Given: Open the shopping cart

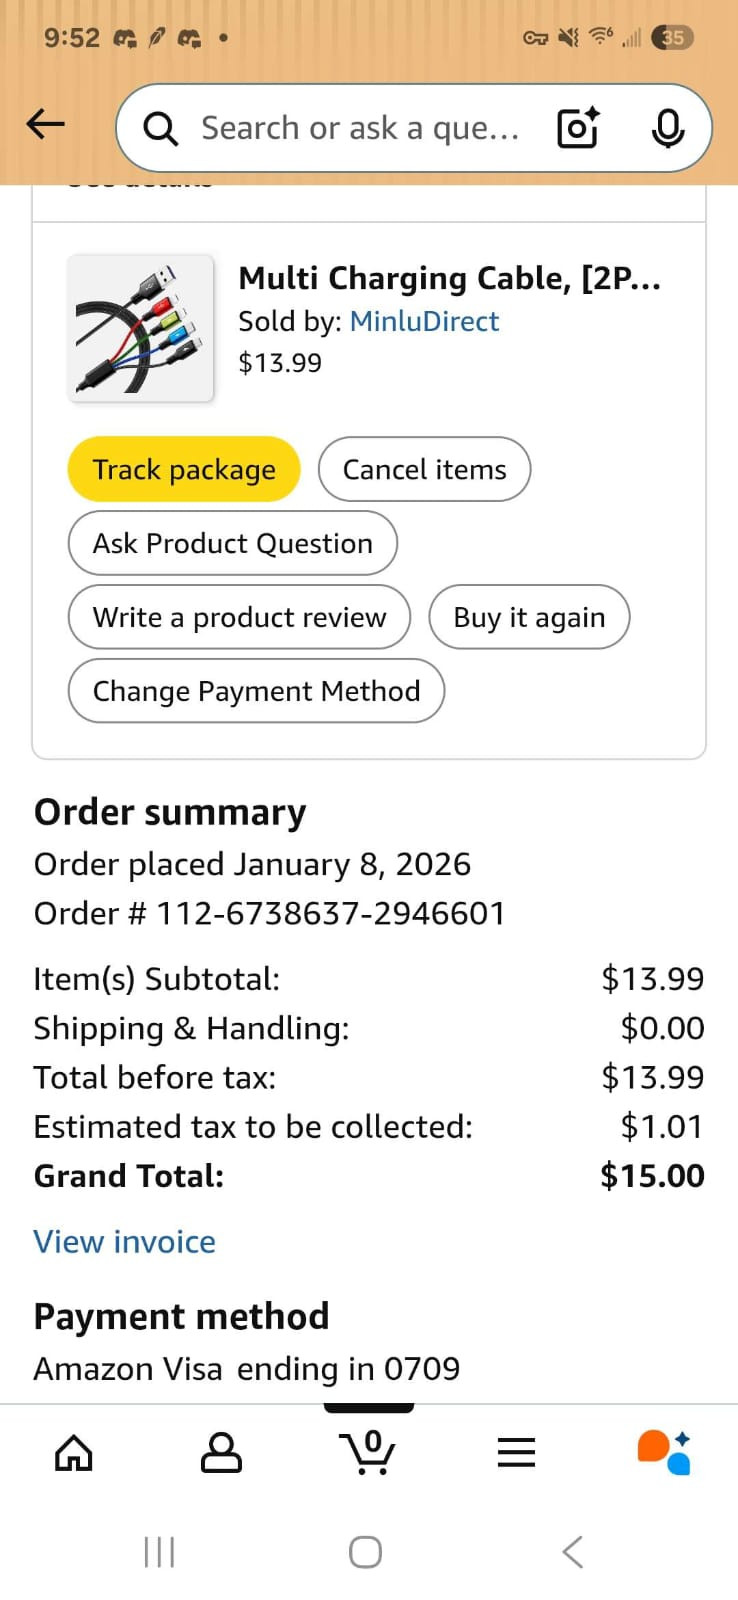Looking at the screenshot, I should click(x=368, y=1453).
